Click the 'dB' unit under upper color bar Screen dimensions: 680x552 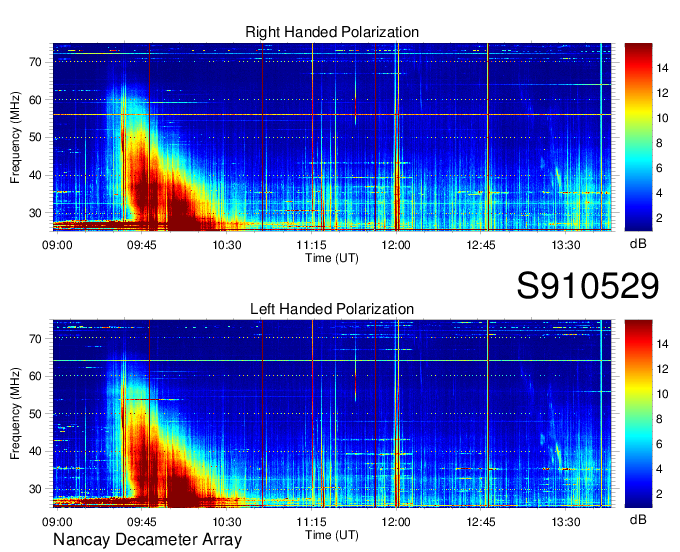pyautogui.click(x=638, y=244)
